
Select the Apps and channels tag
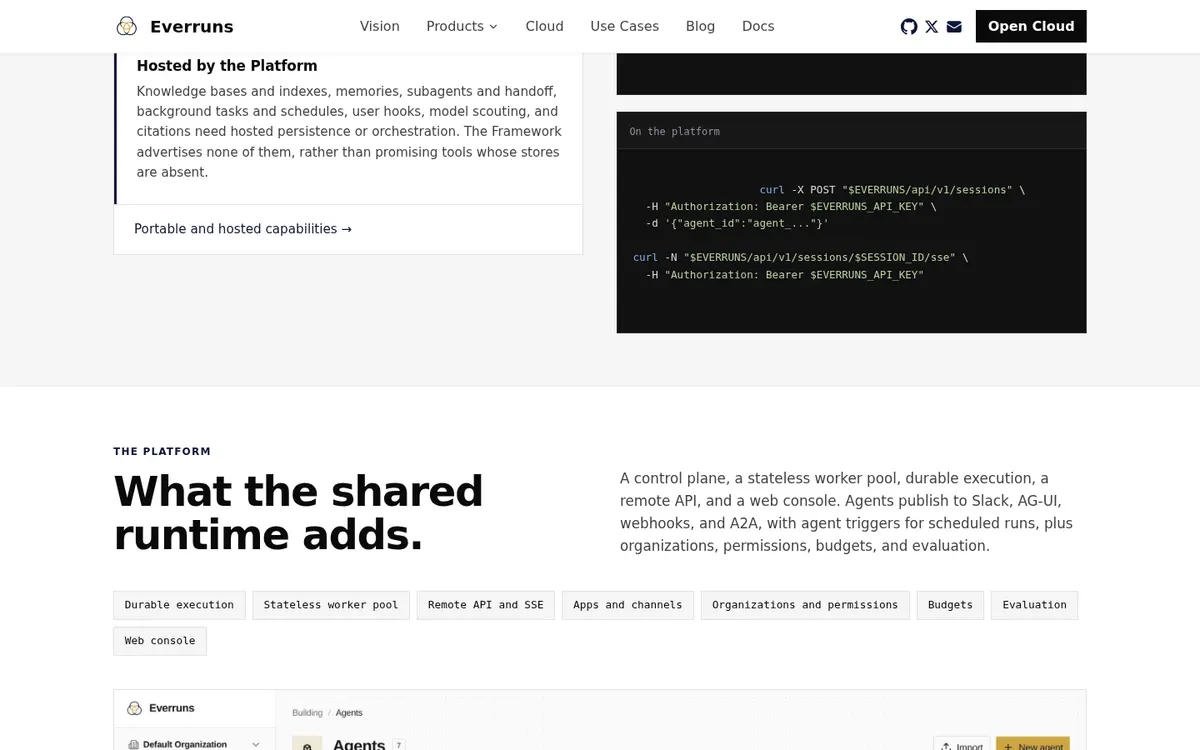click(x=628, y=605)
